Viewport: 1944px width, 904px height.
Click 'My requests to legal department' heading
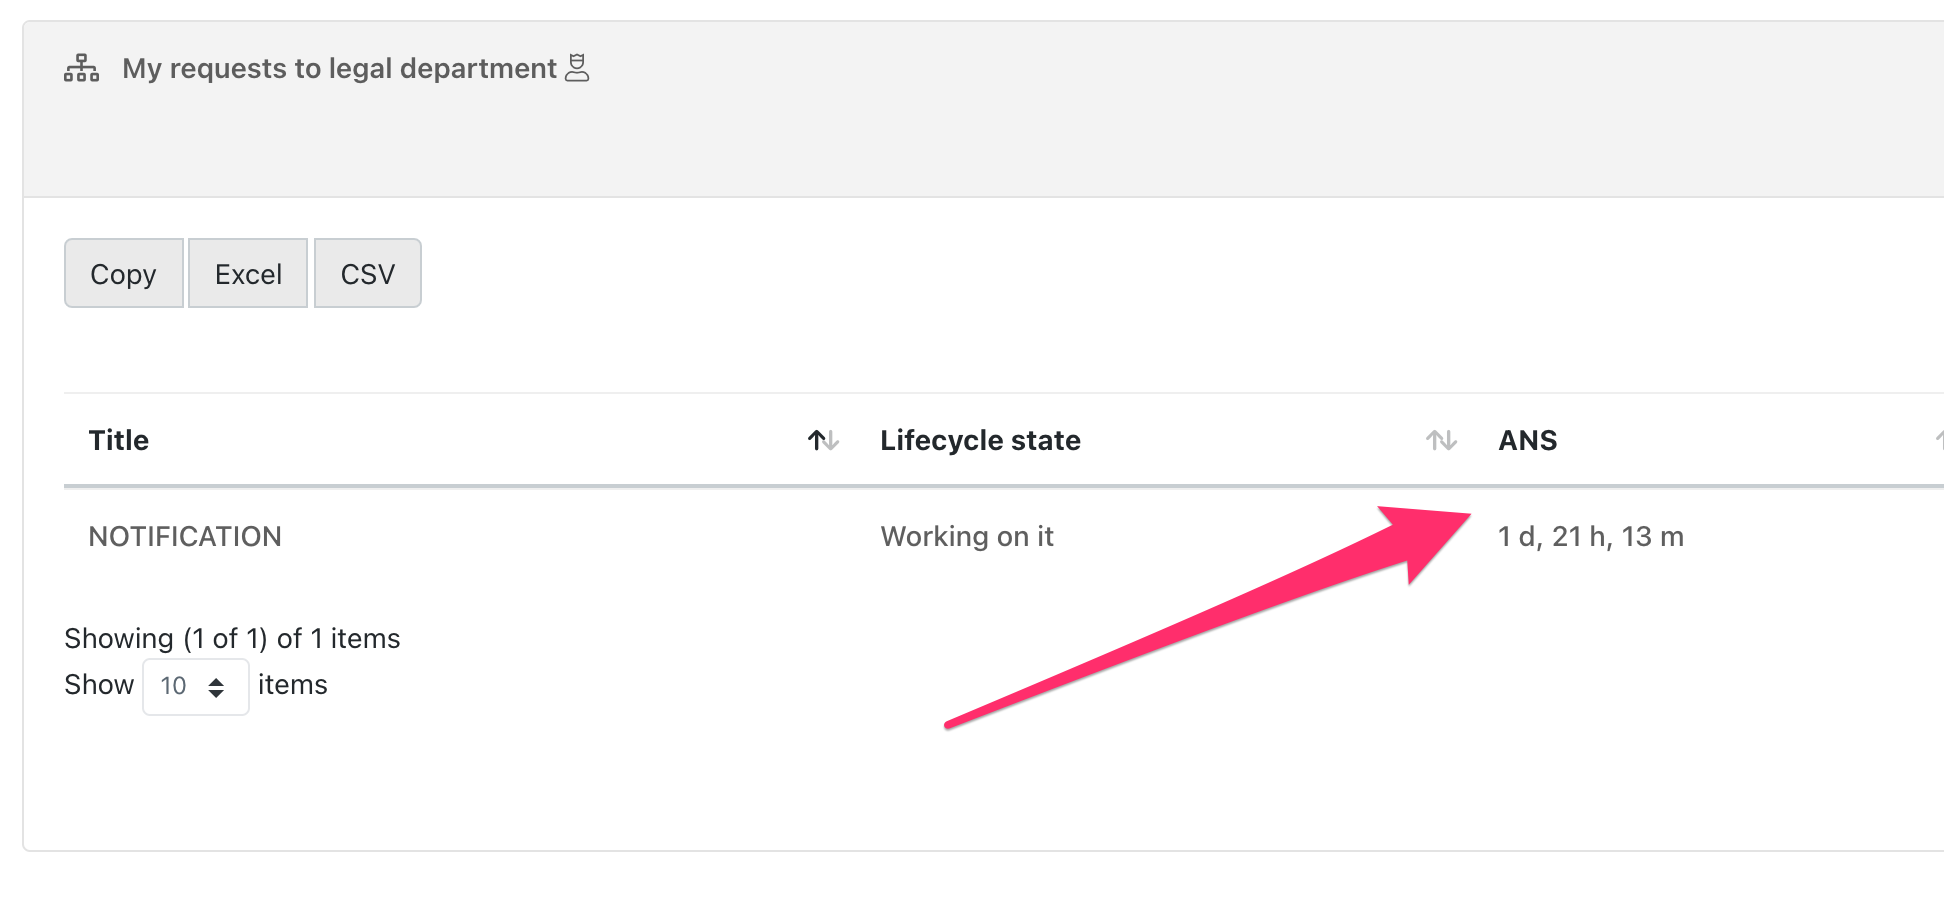click(339, 68)
